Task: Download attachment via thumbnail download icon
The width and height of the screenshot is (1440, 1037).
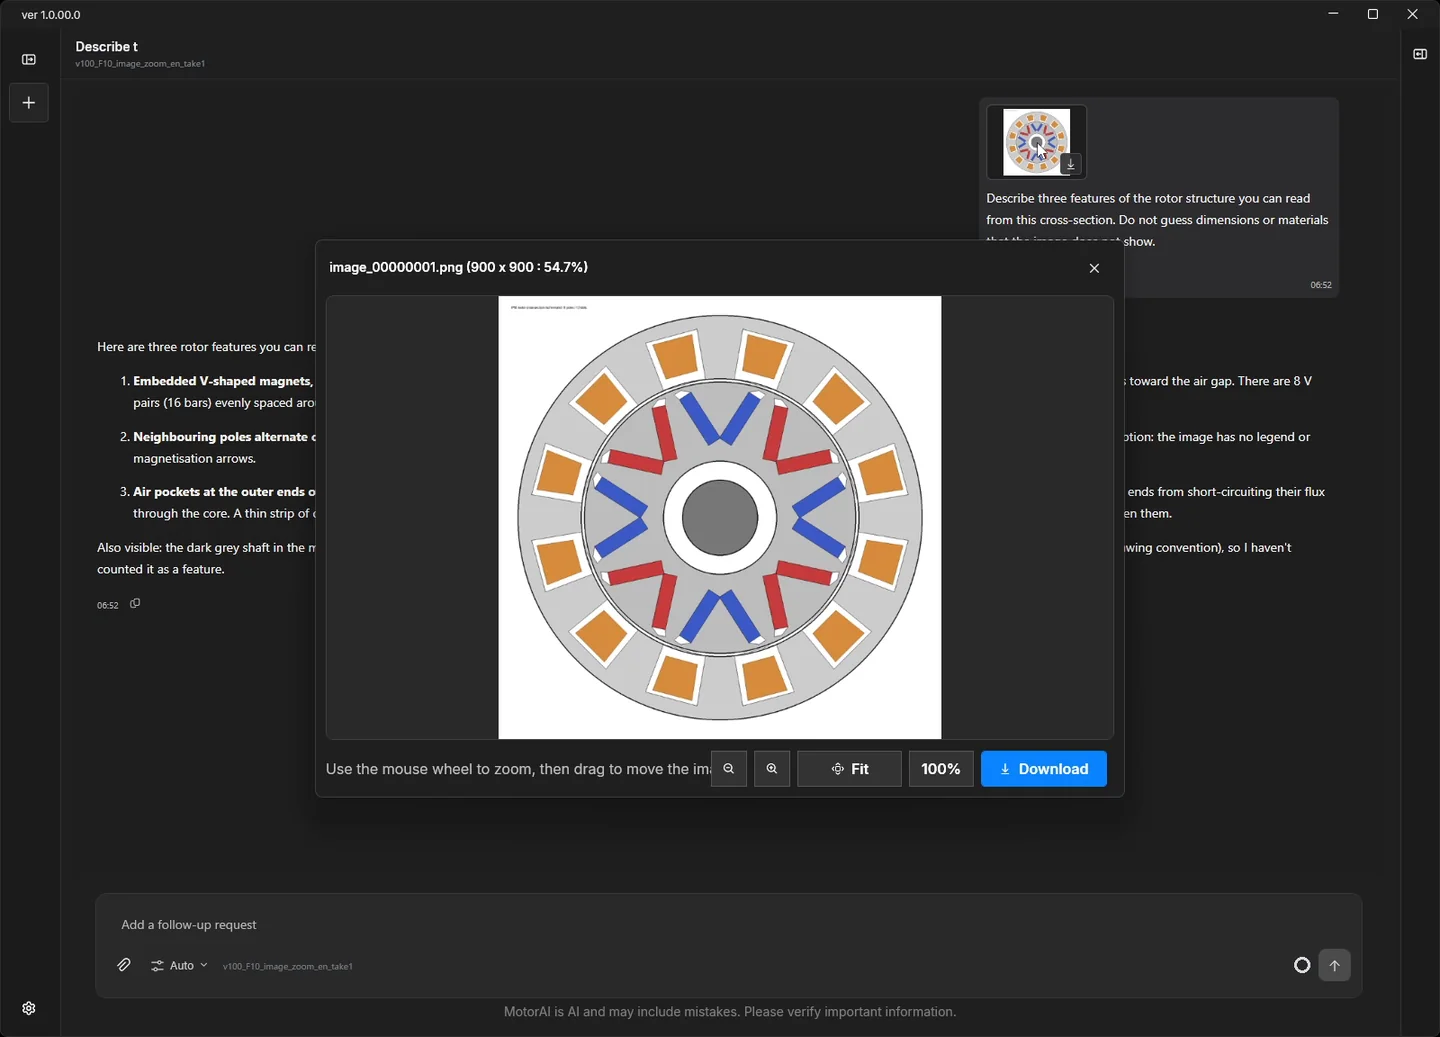Action: pos(1070,164)
